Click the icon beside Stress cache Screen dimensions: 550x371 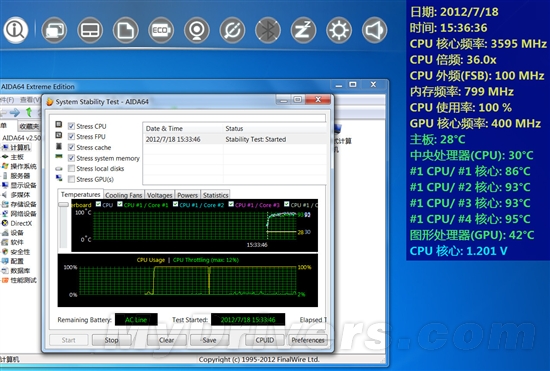(59, 146)
